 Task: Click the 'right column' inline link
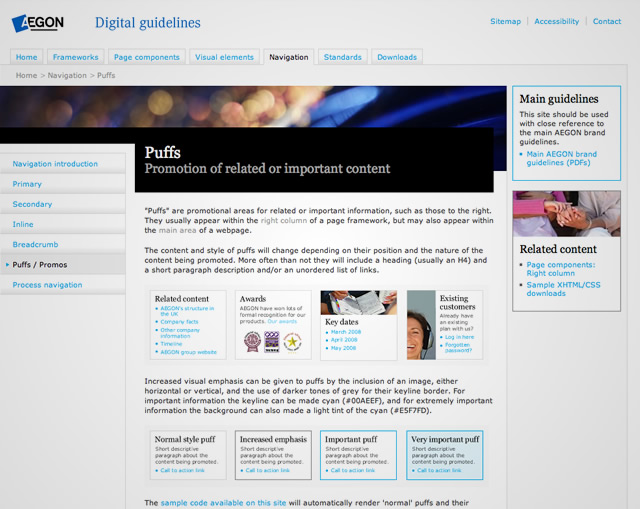pyautogui.click(x=284, y=220)
